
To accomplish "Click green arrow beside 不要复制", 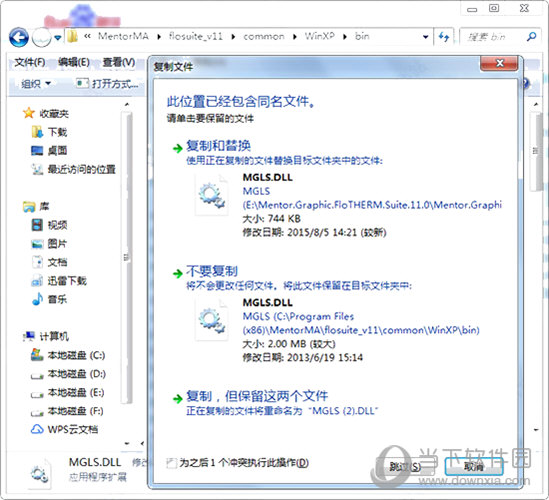I will [178, 273].
